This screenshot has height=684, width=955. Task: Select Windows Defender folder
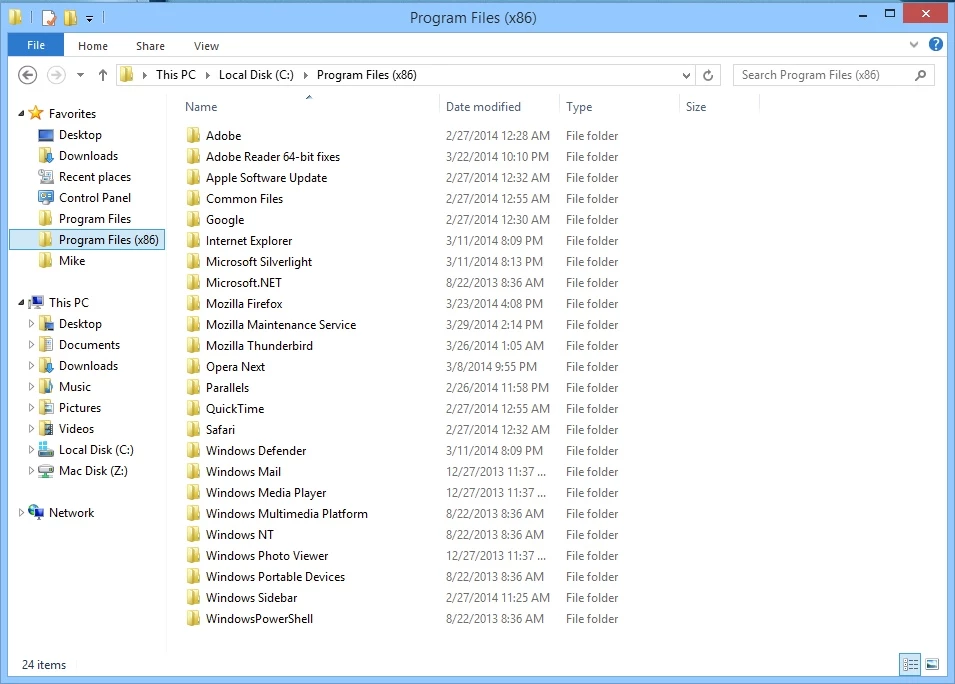(256, 451)
